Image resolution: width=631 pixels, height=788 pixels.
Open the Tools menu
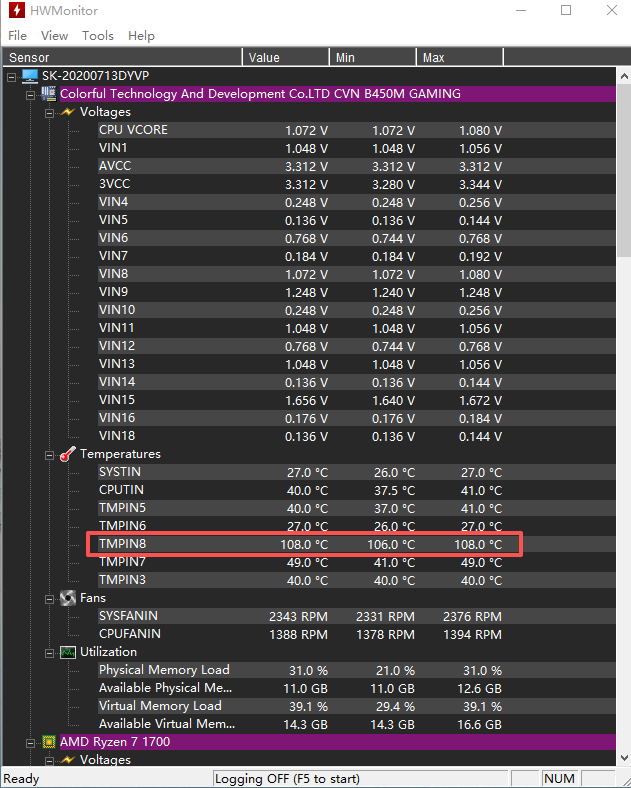(x=98, y=36)
